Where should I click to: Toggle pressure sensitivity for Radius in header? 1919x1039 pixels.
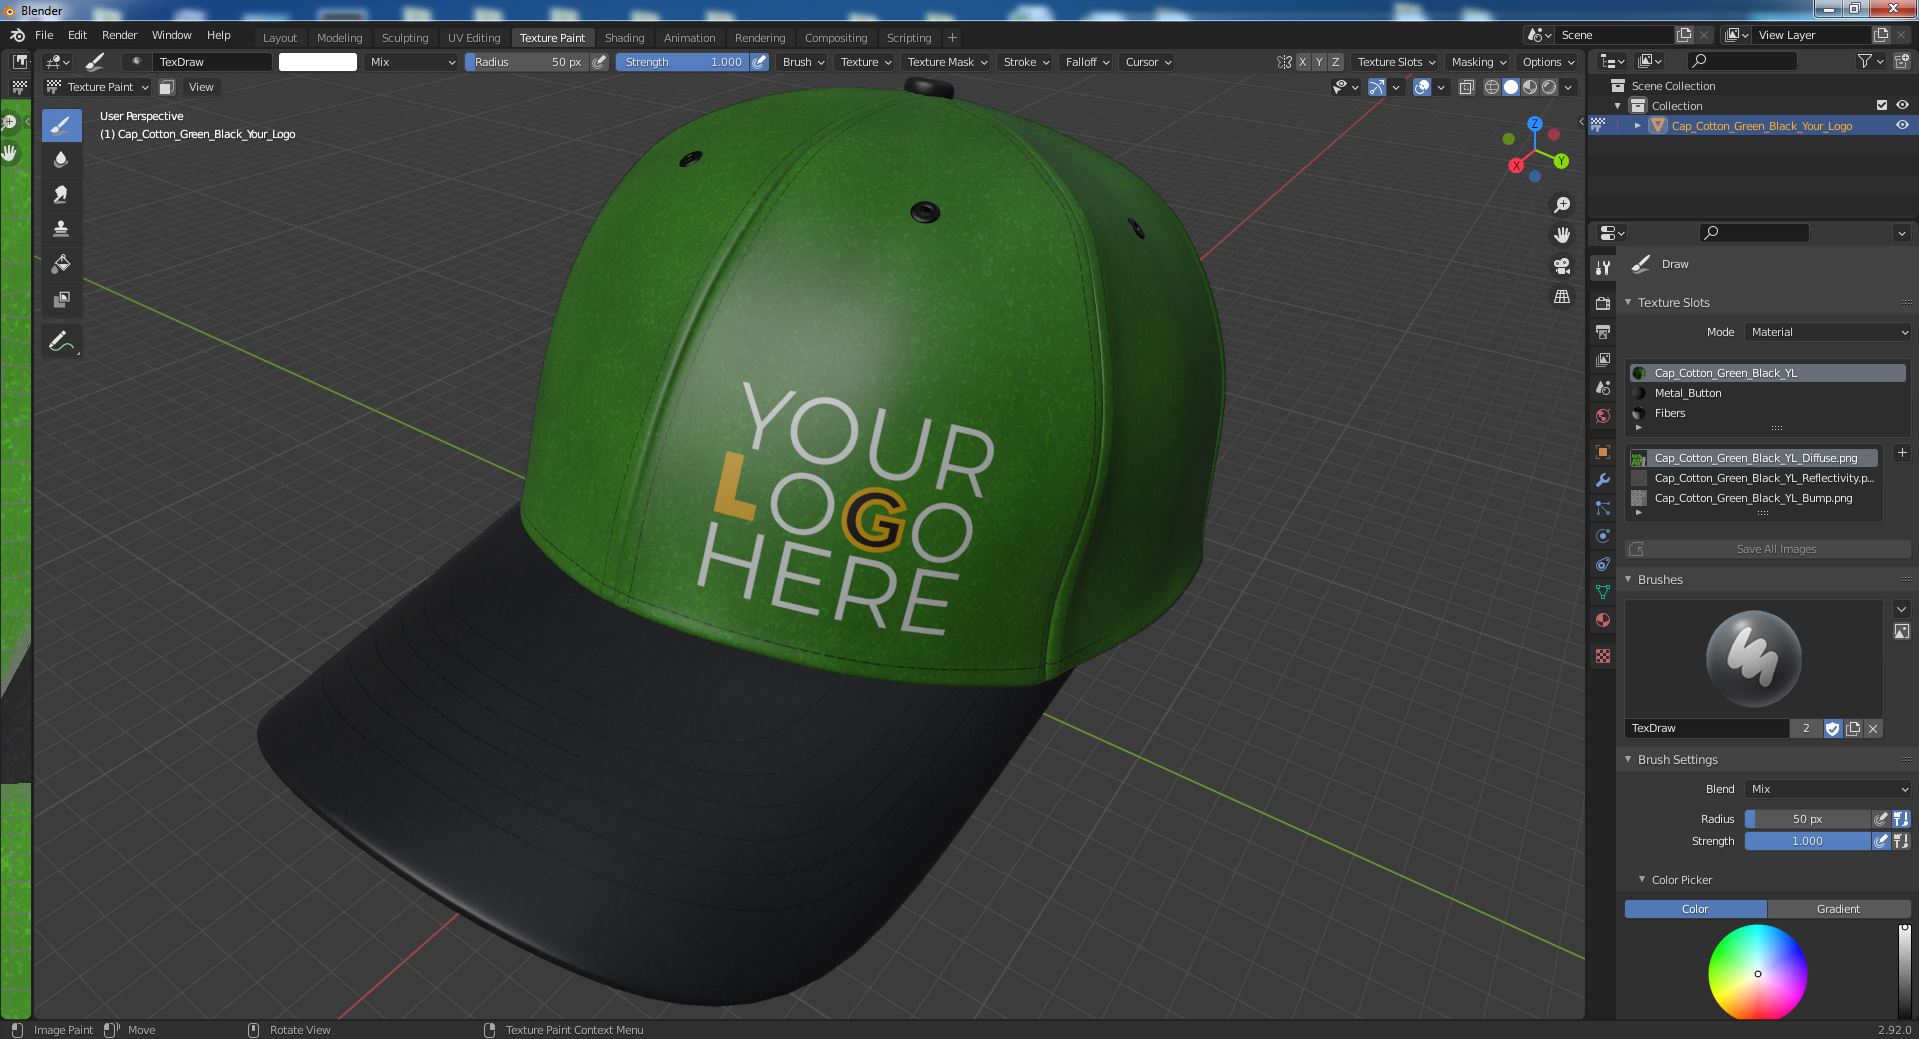599,62
